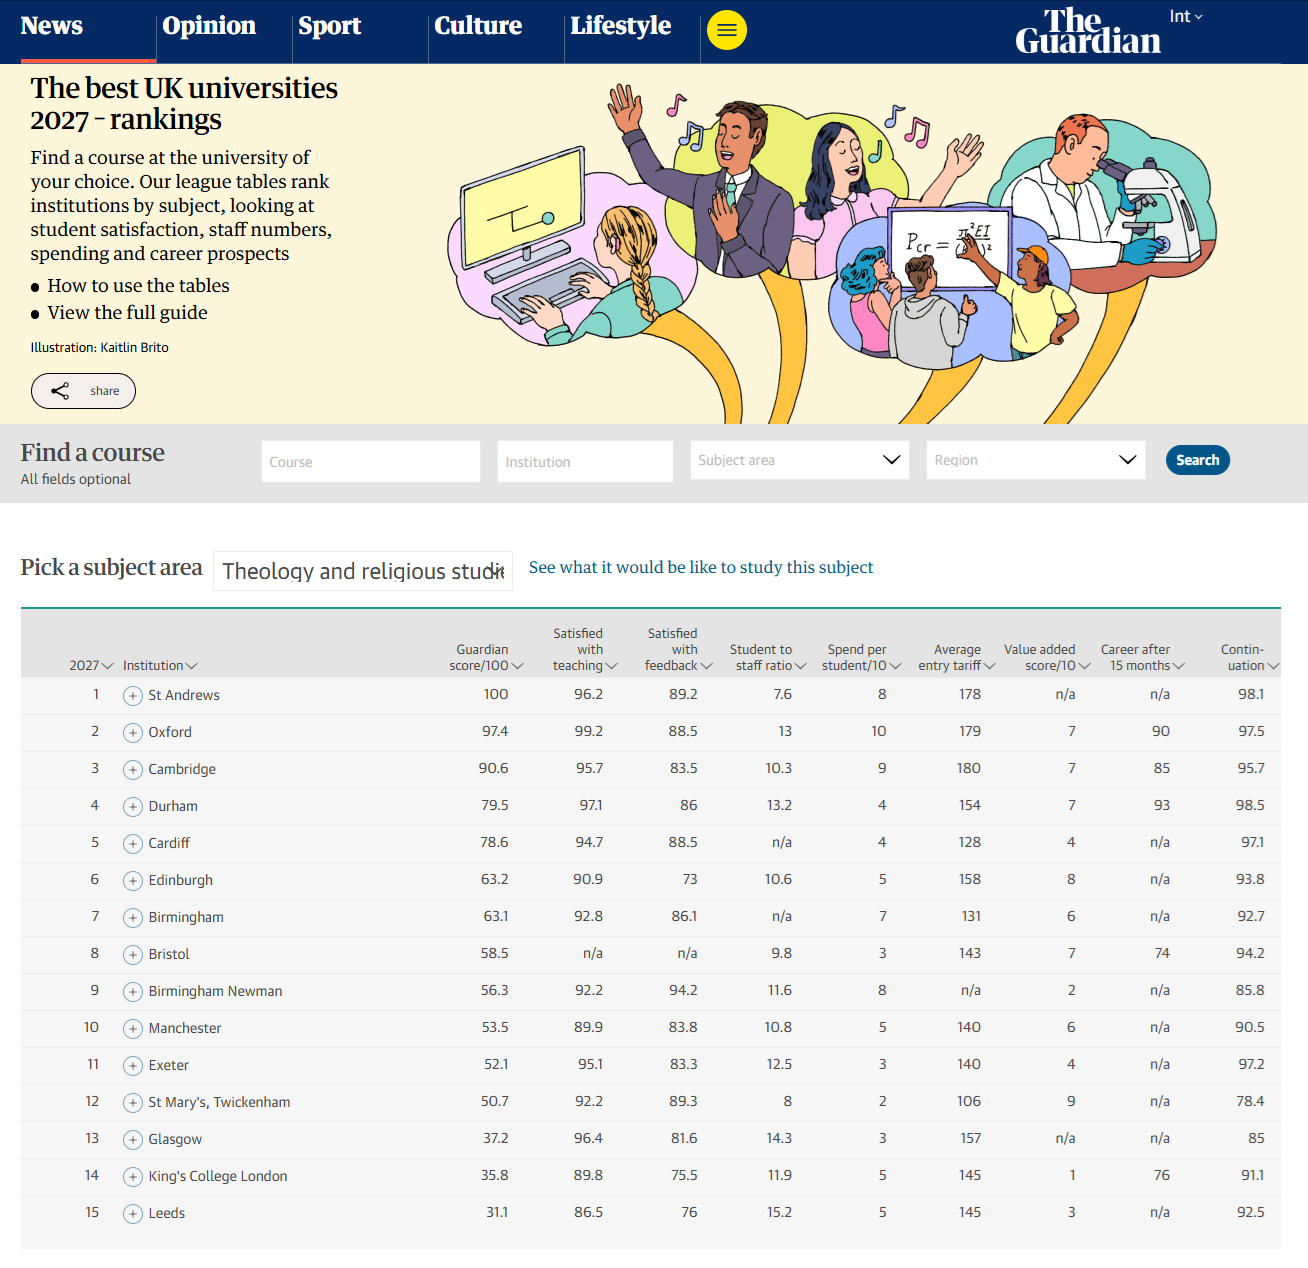This screenshot has width=1308, height=1268.
Task: Click the plus icon beside Durham
Action: point(133,807)
